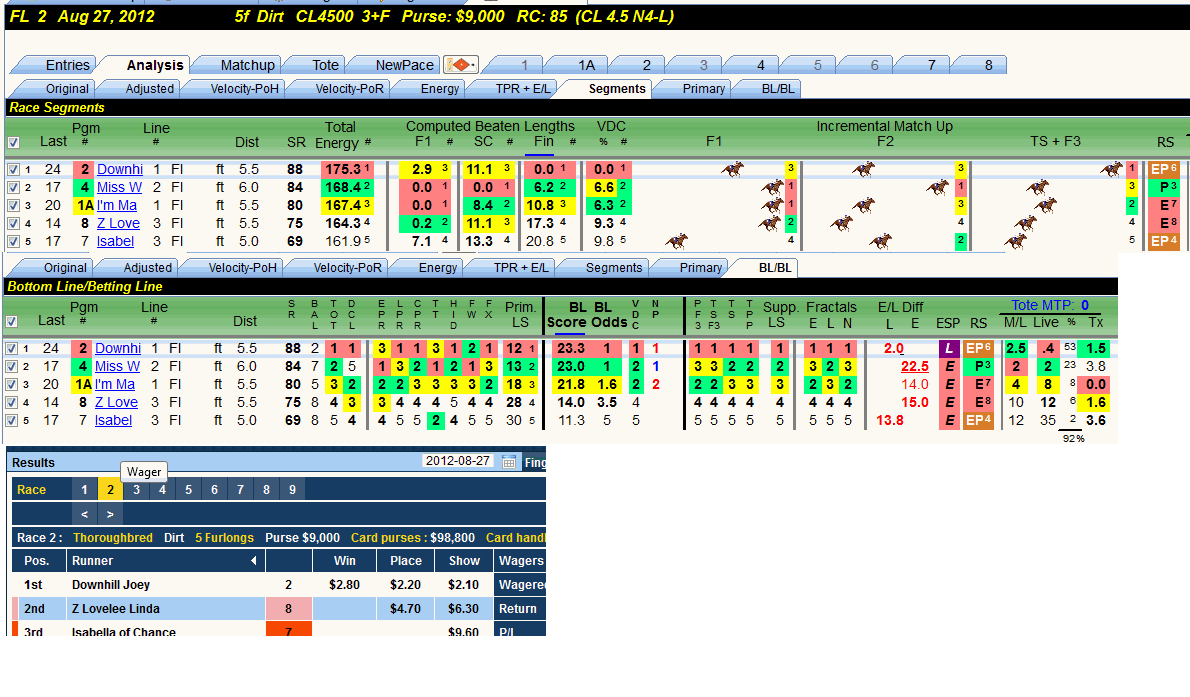The image size is (1190, 697).
Task: Click the Show column header in Results
Action: click(x=464, y=560)
